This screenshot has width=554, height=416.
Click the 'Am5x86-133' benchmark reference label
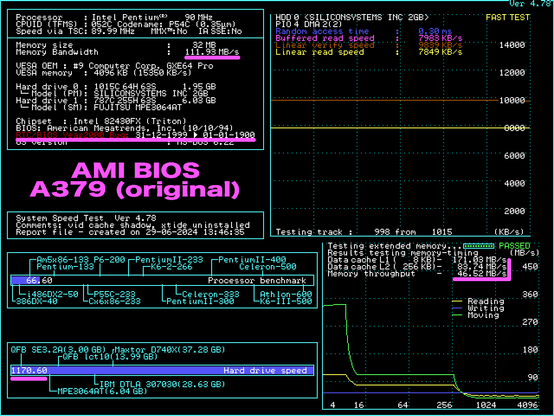[63, 260]
